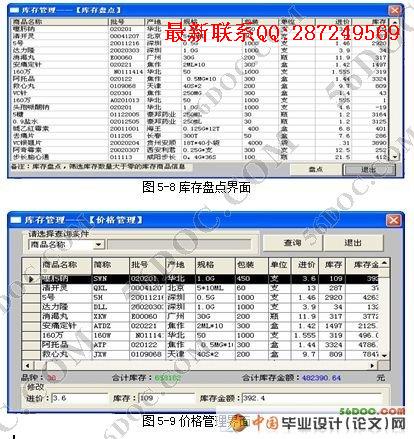Close the 价格管理 window
414x439 pixels.
pyautogui.click(x=394, y=220)
